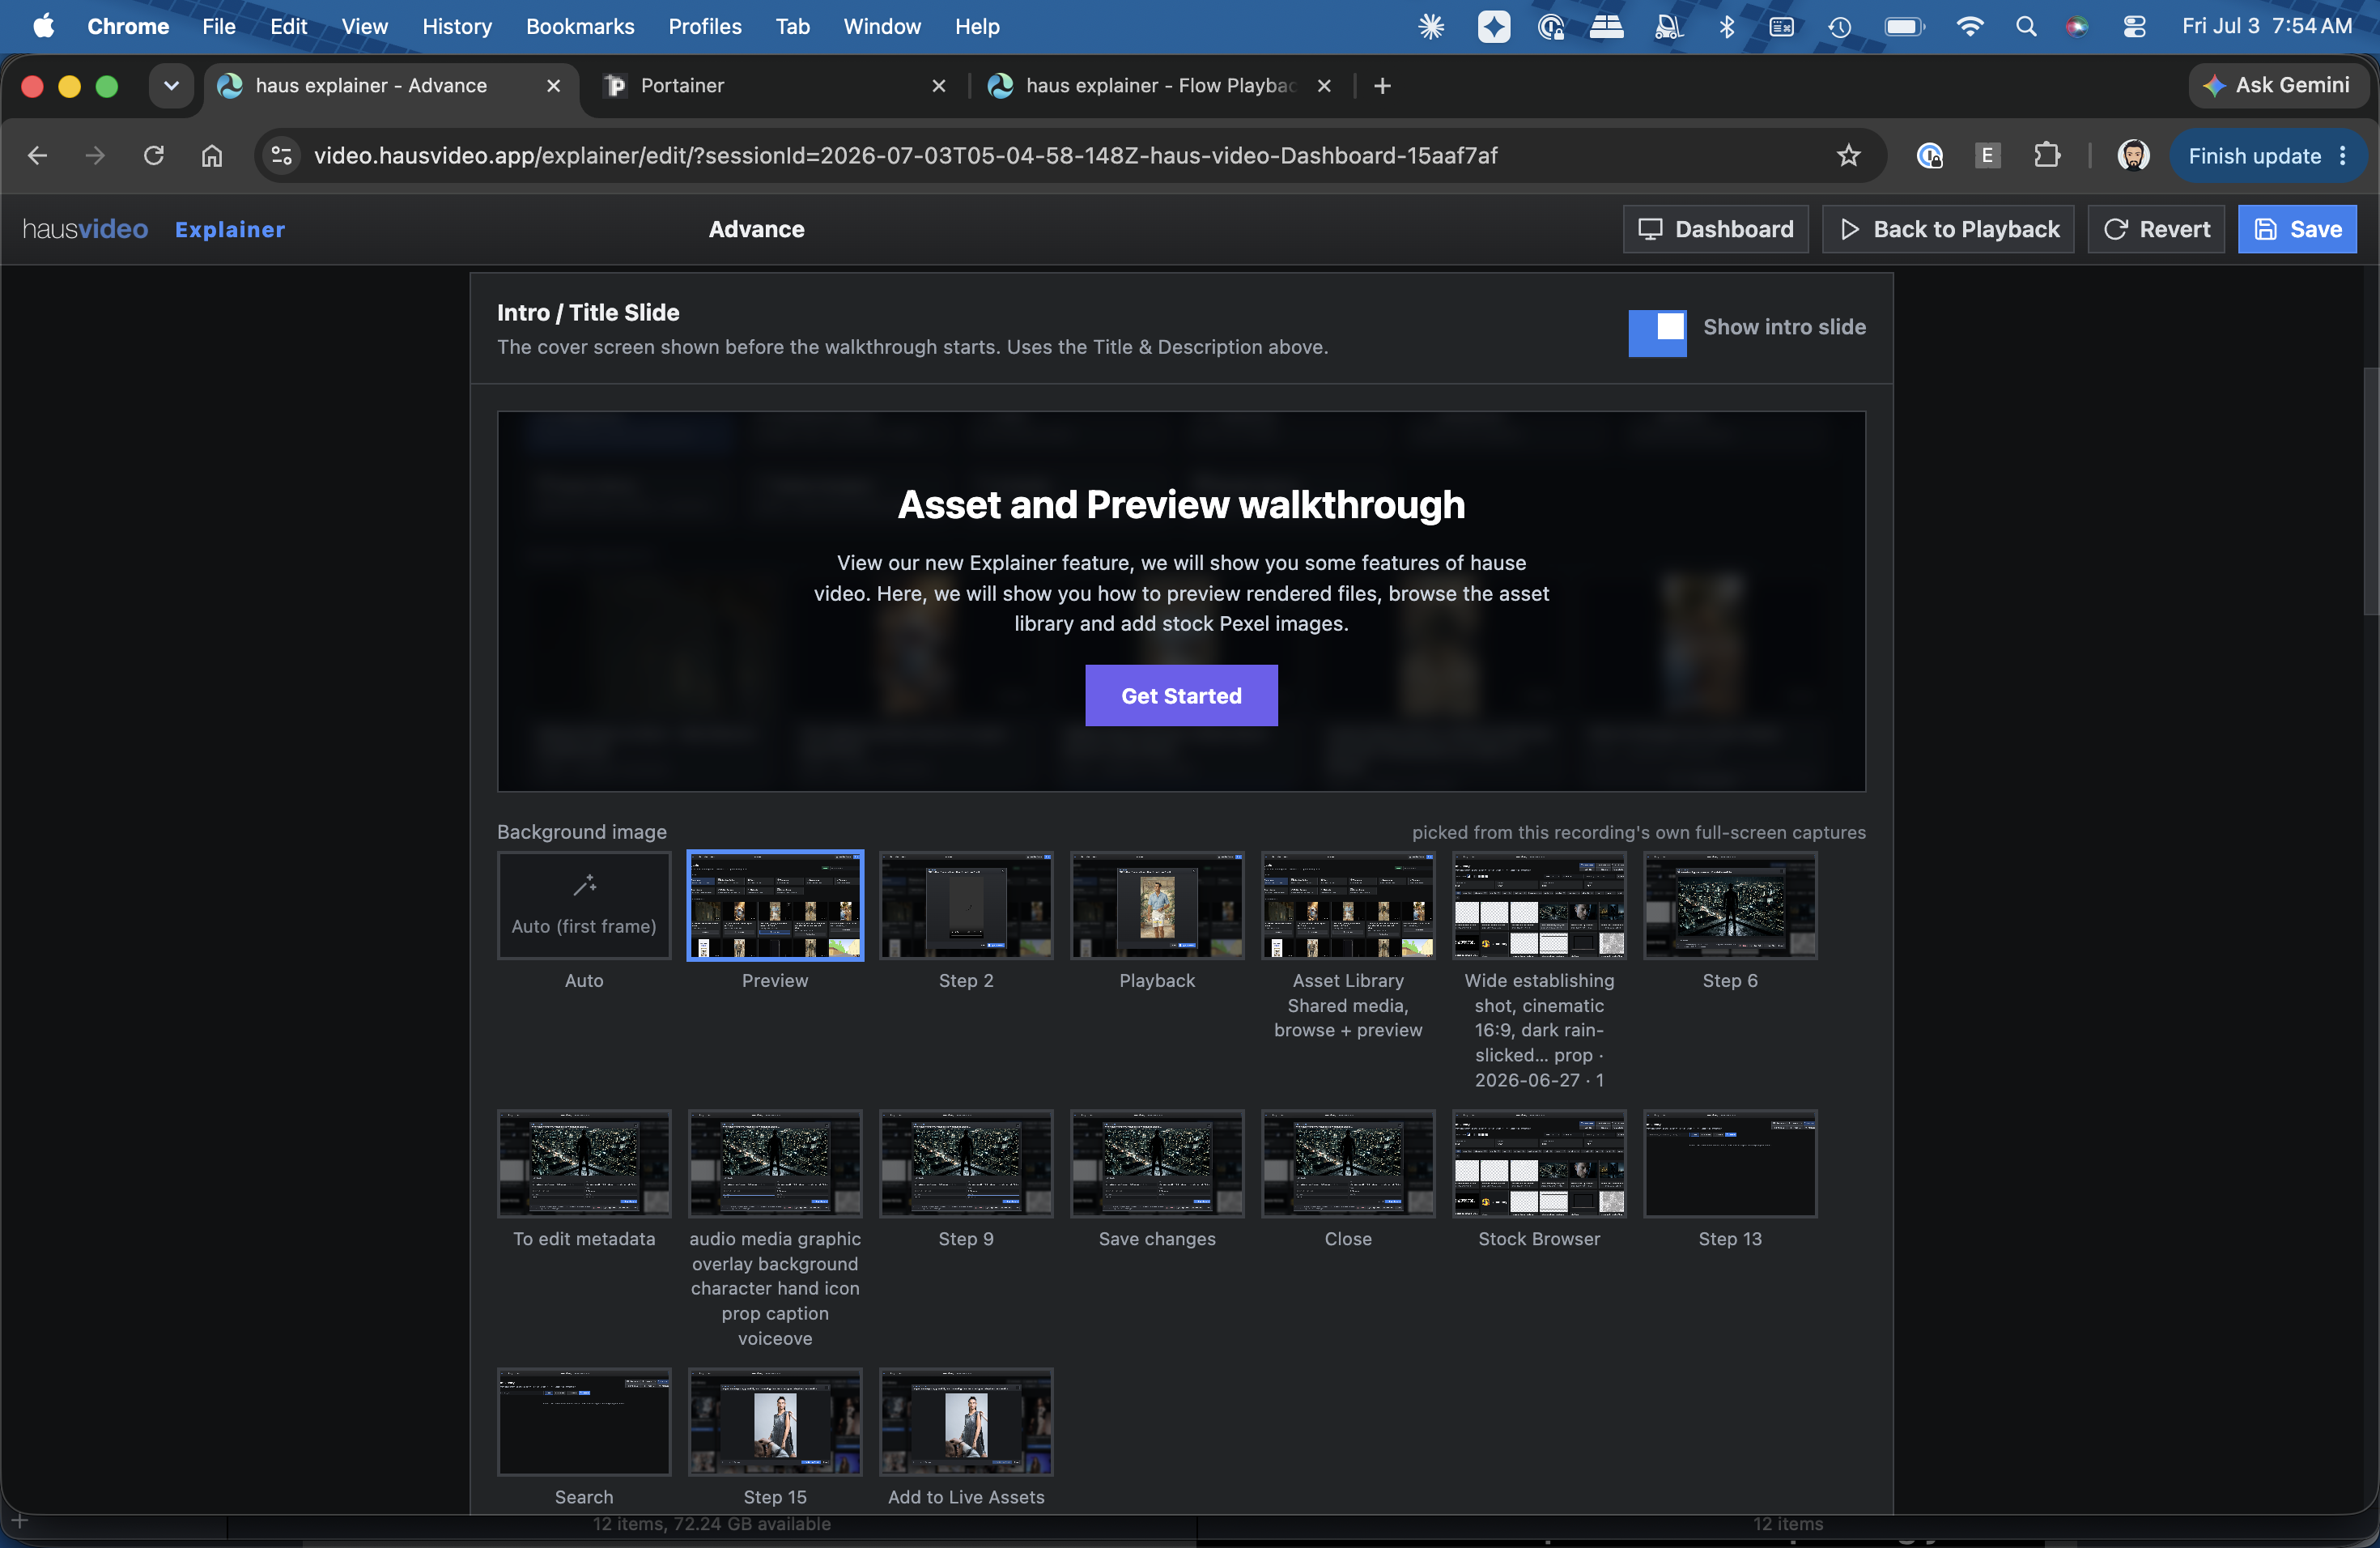Viewport: 2380px width, 1548px height.
Task: Revert changes
Action: tap(2155, 229)
